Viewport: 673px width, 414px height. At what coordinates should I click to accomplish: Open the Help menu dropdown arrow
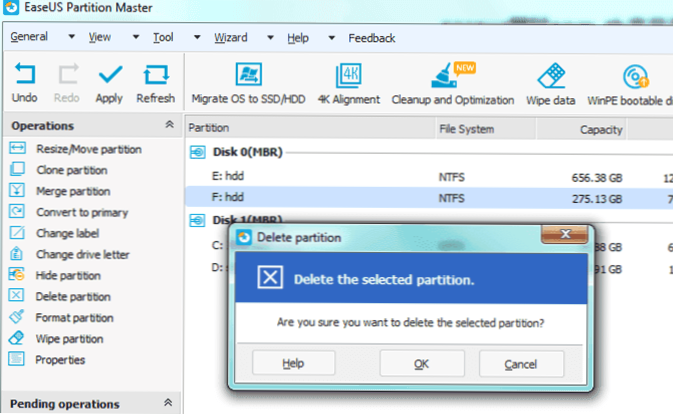(x=331, y=38)
